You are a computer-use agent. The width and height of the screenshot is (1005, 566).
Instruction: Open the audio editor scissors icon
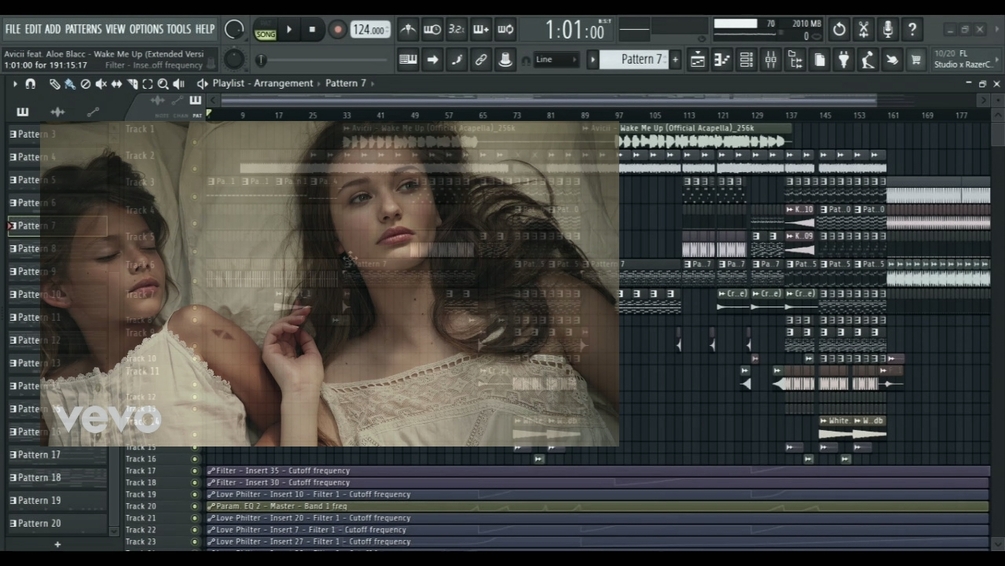click(x=863, y=29)
